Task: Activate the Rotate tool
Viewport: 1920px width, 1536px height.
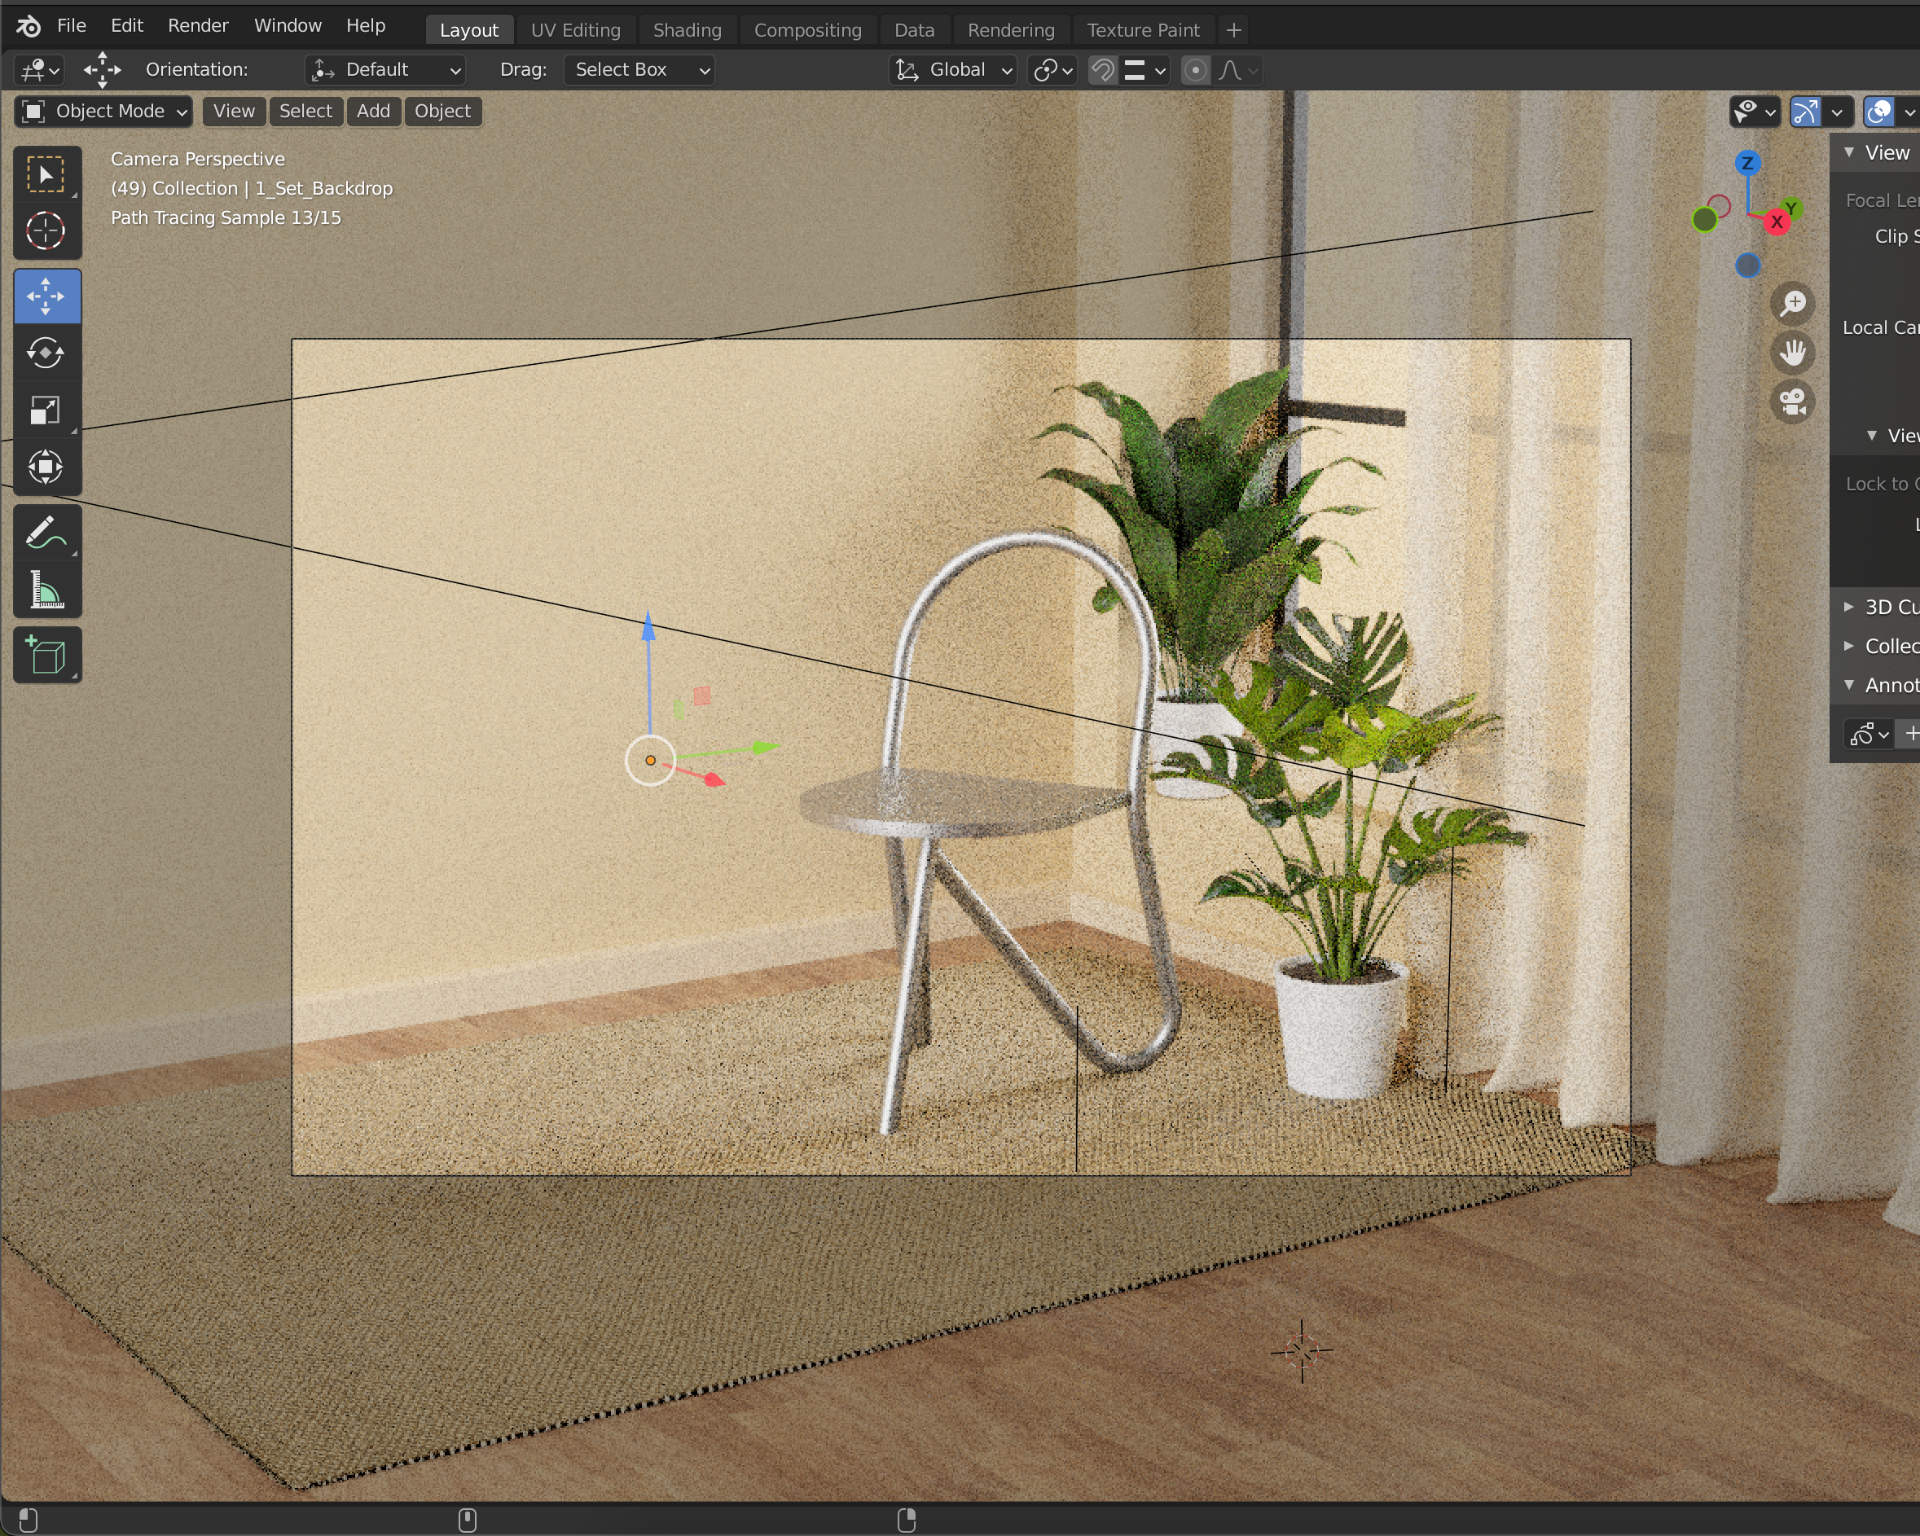Action: click(x=46, y=353)
